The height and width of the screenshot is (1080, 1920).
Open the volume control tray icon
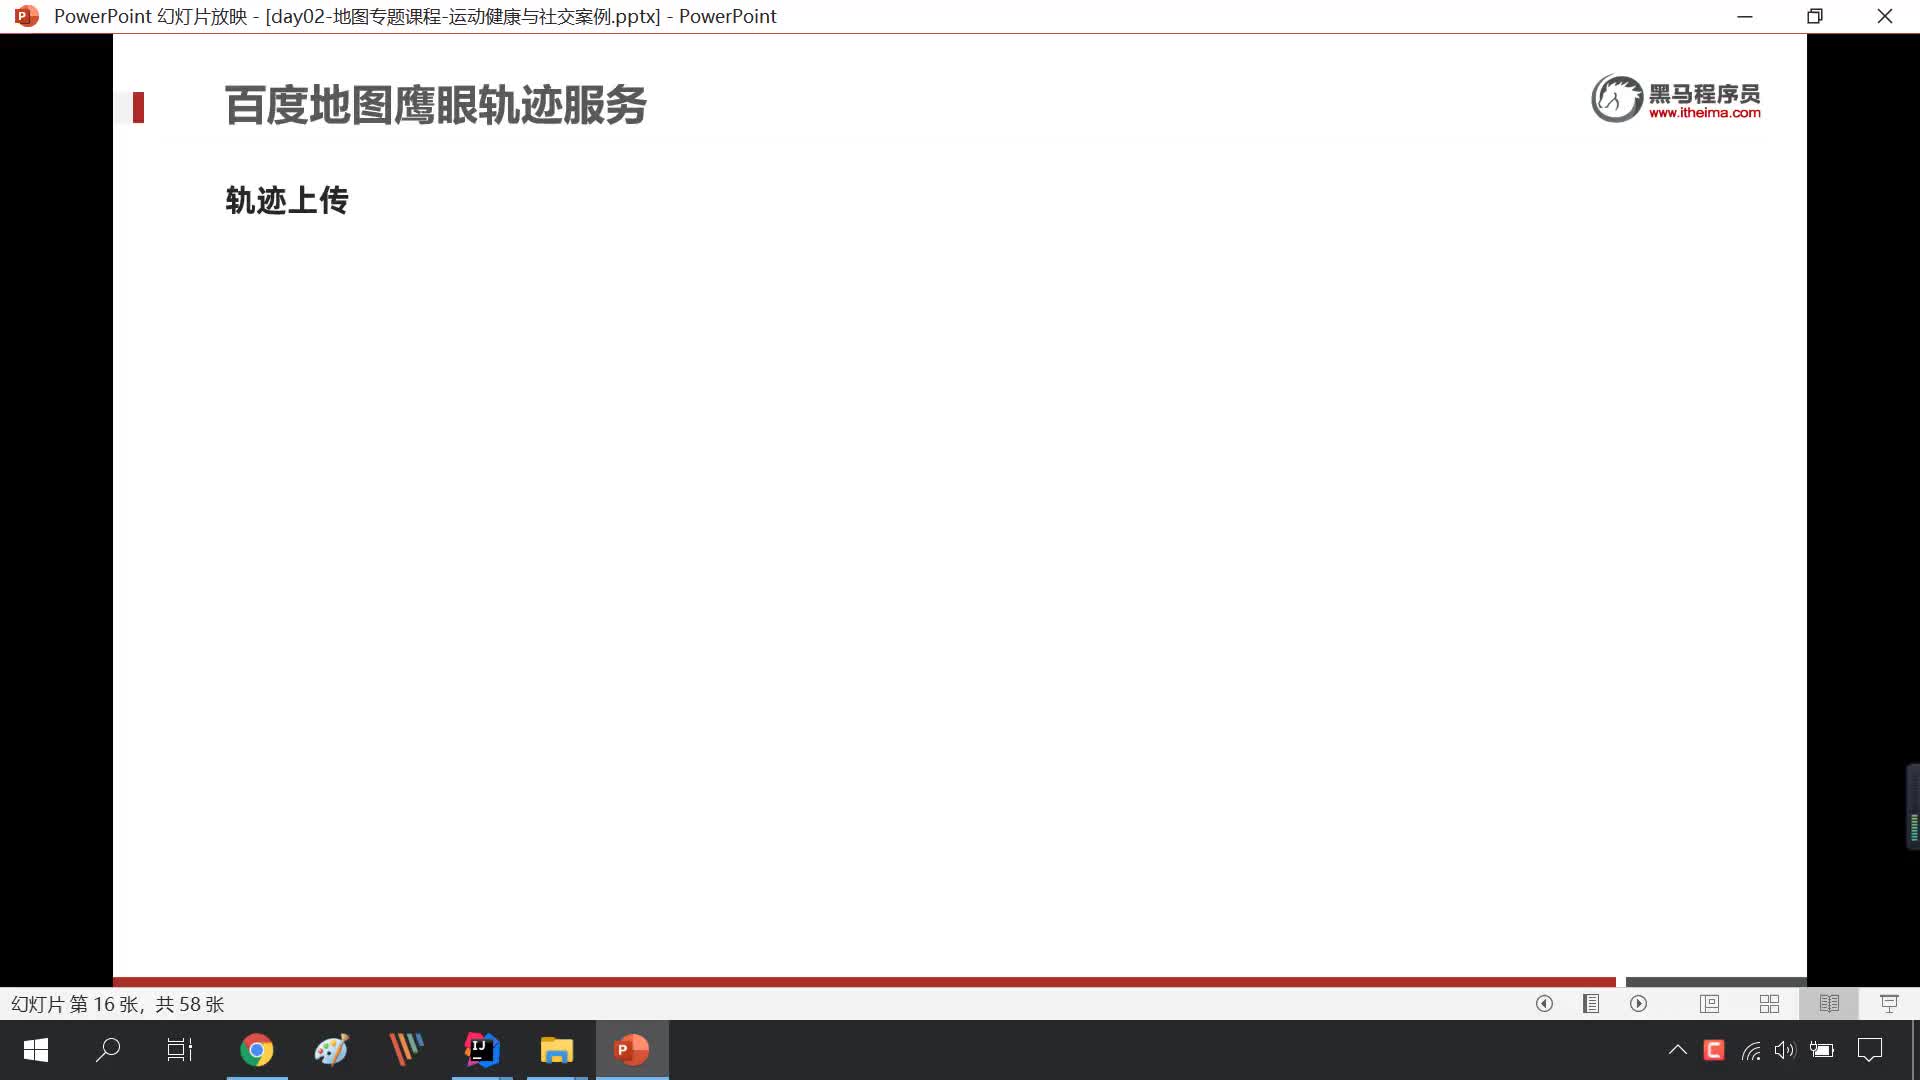[1785, 1050]
